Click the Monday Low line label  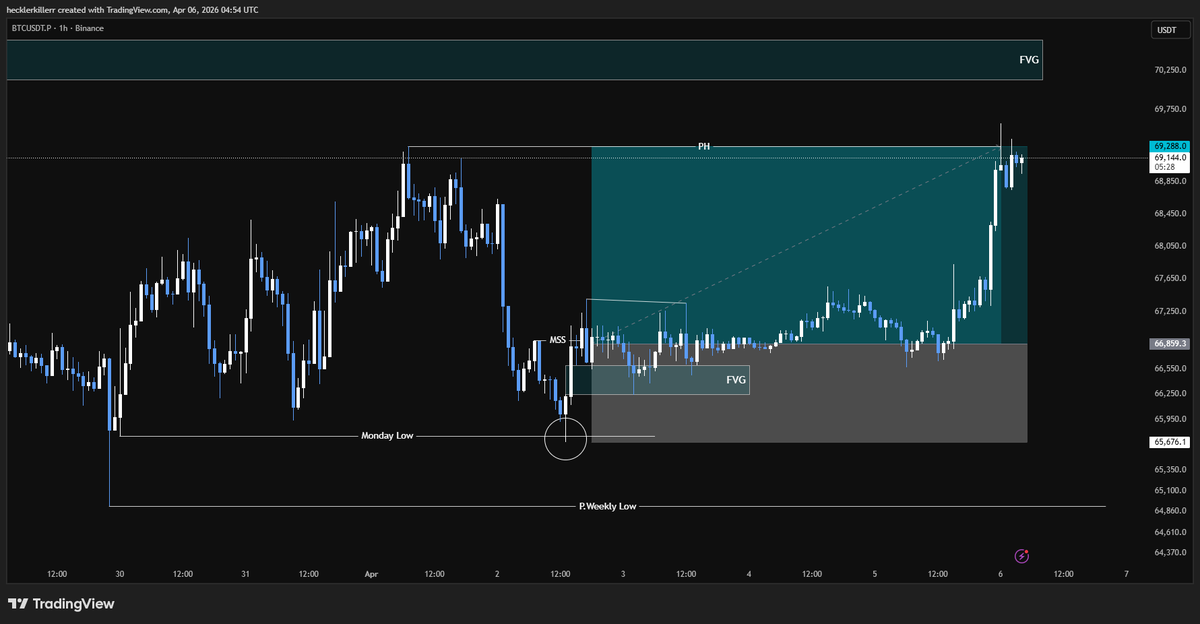[x=387, y=436]
